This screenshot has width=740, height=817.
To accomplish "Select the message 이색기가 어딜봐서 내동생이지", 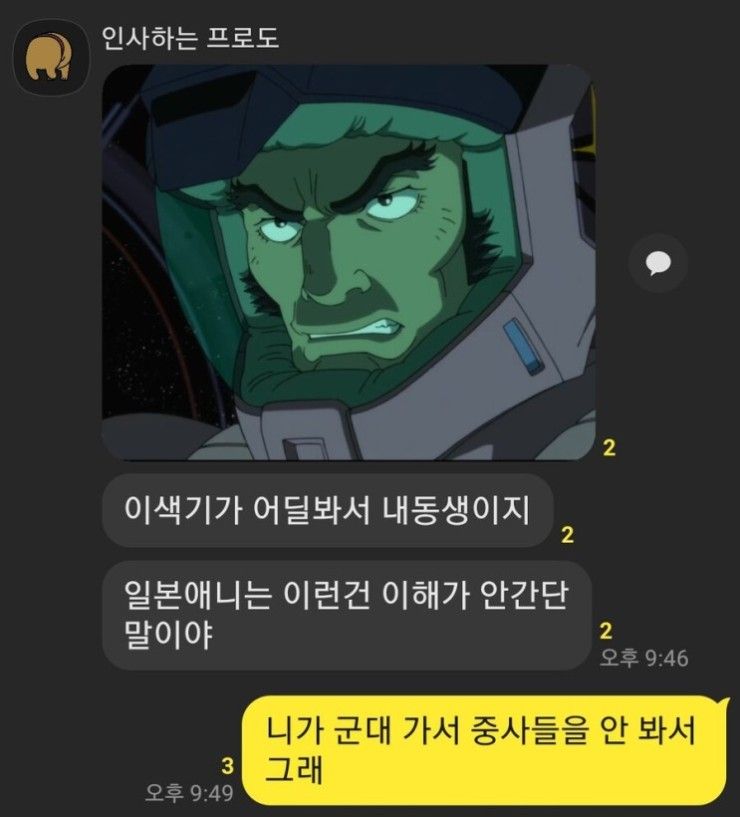I will (x=327, y=510).
